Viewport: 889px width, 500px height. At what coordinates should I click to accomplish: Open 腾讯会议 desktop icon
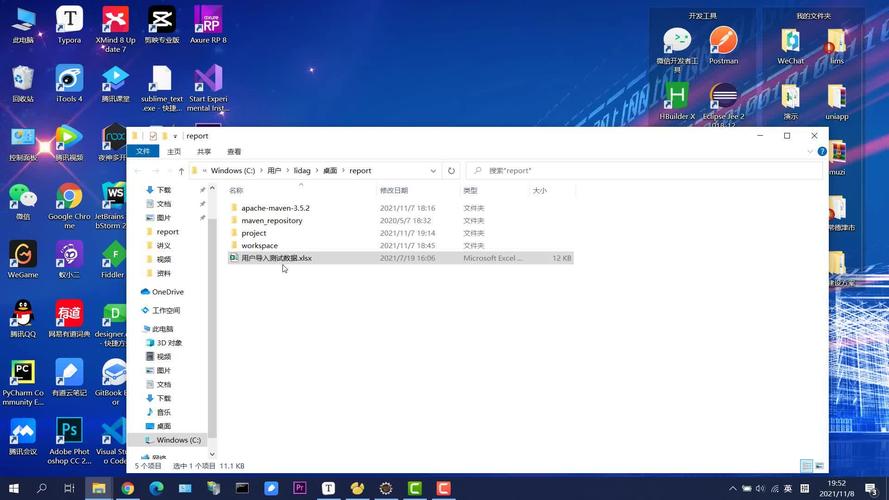click(x=23, y=437)
